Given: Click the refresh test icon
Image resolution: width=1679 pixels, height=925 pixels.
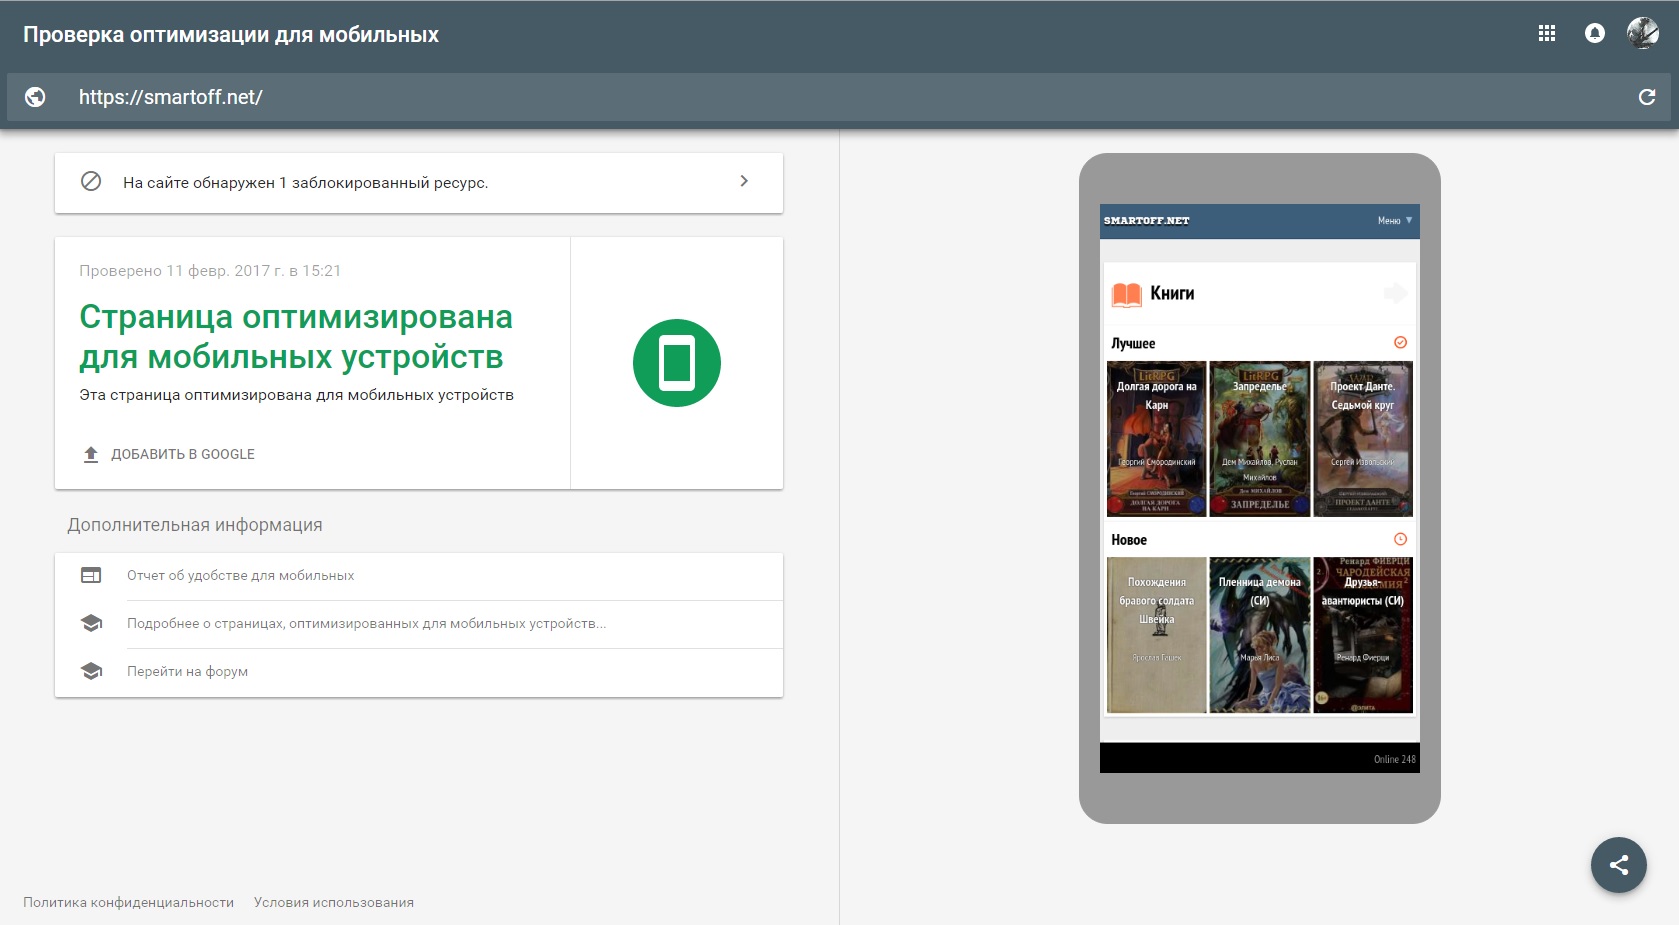Looking at the screenshot, I should pos(1646,97).
